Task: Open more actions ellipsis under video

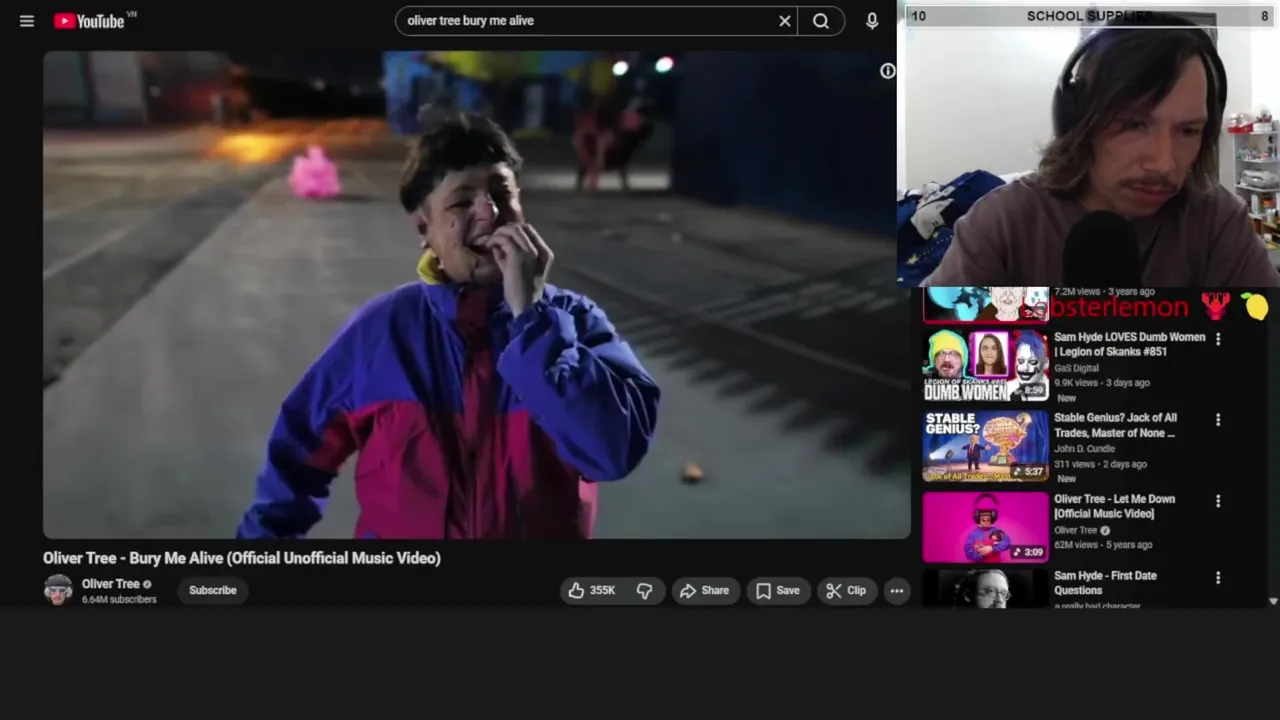Action: 897,591
